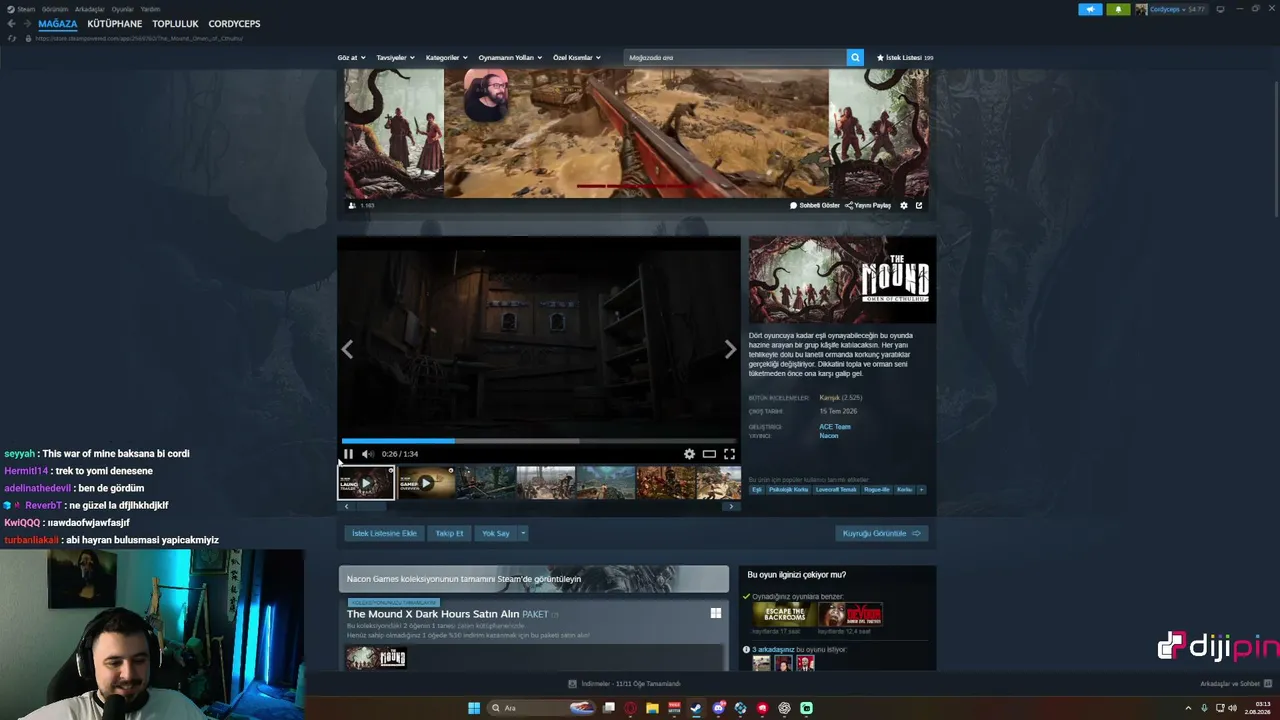Open the CORDYCEPS profile tab
Viewport: 1280px width, 720px height.
pyautogui.click(x=234, y=24)
